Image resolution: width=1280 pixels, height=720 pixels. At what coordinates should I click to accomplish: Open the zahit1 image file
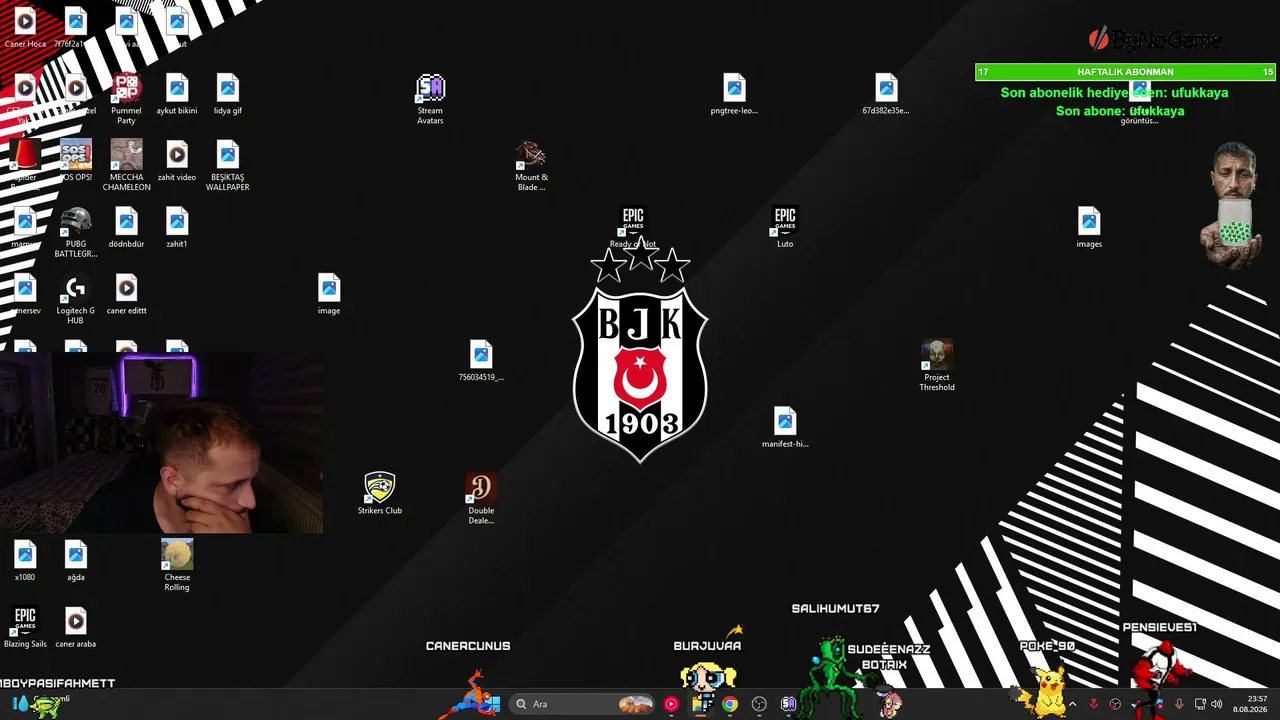(177, 228)
